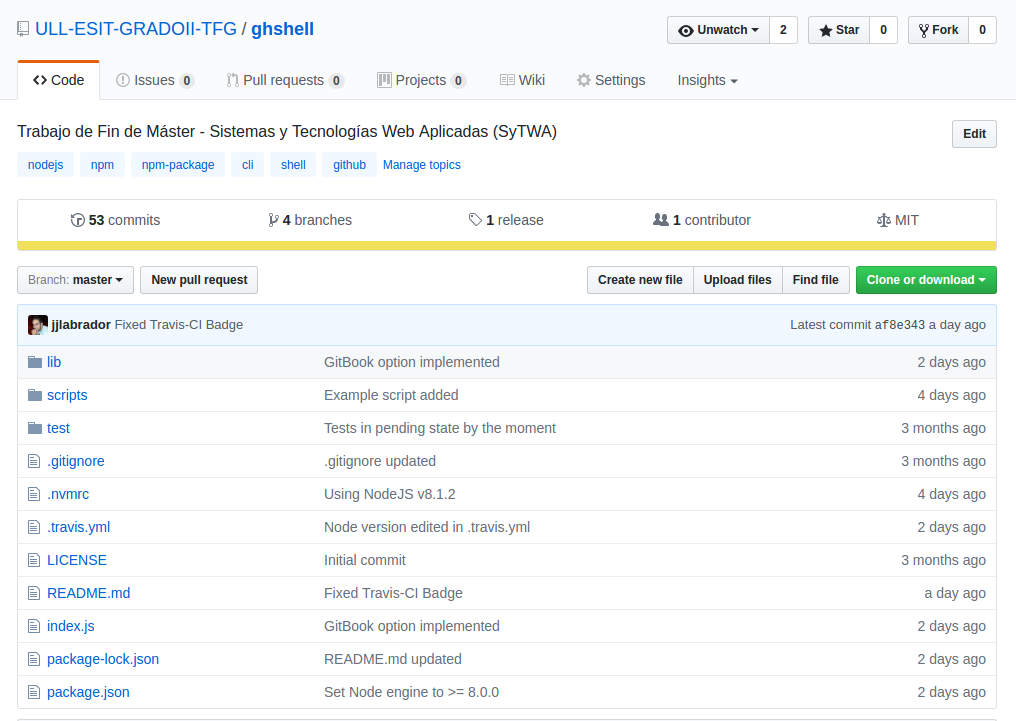Click the fork count 0
Screen dimensions: 1016x721
[982, 30]
